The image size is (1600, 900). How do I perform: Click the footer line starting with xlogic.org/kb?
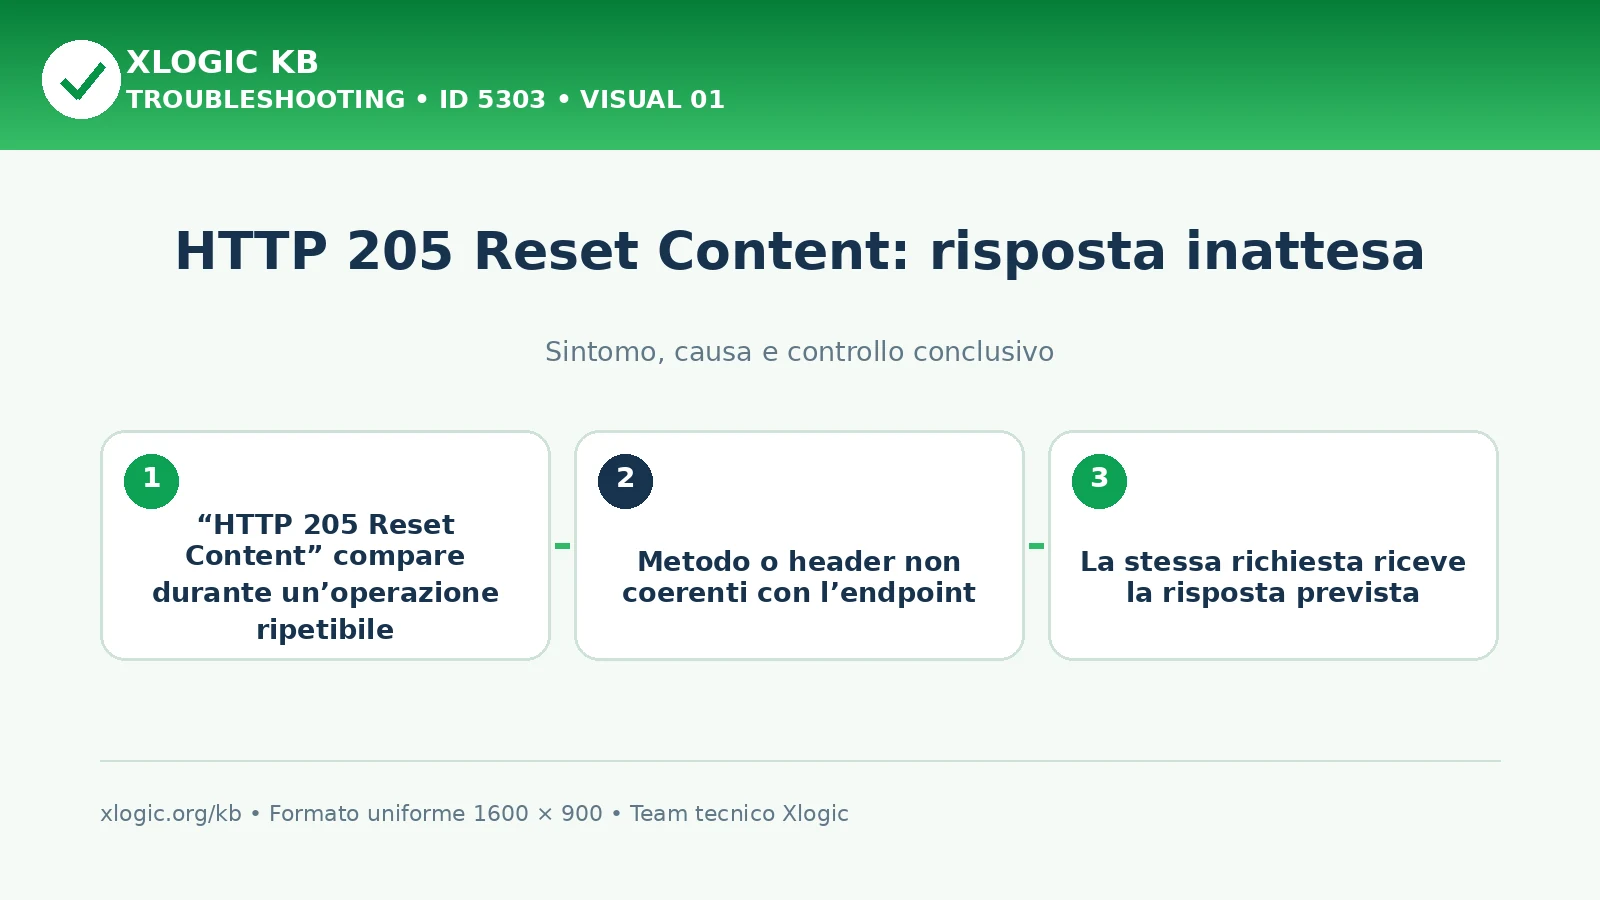(x=474, y=814)
